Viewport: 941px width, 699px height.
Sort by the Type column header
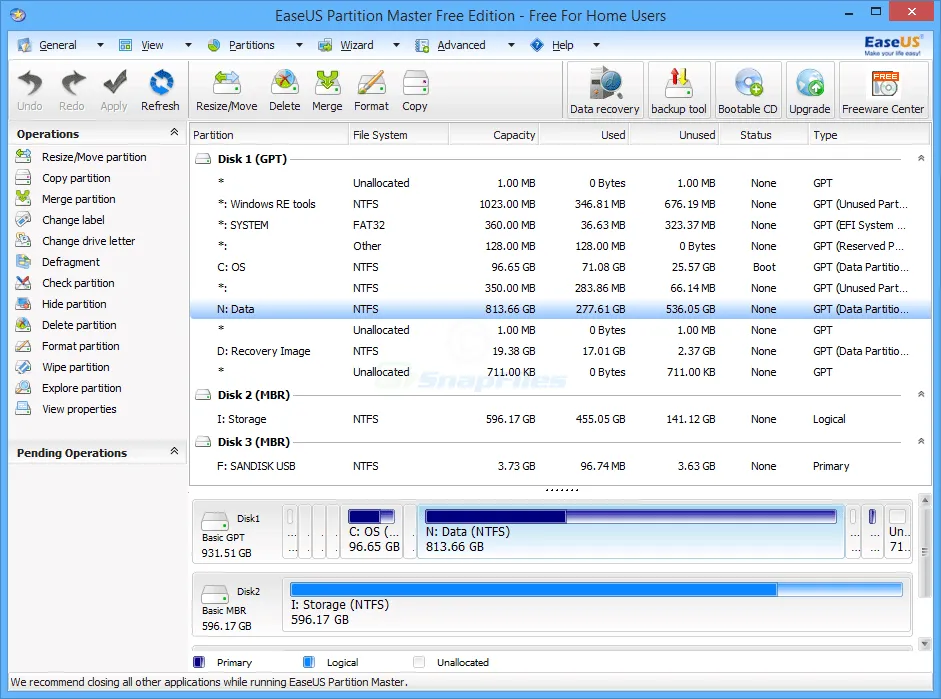[x=869, y=135]
